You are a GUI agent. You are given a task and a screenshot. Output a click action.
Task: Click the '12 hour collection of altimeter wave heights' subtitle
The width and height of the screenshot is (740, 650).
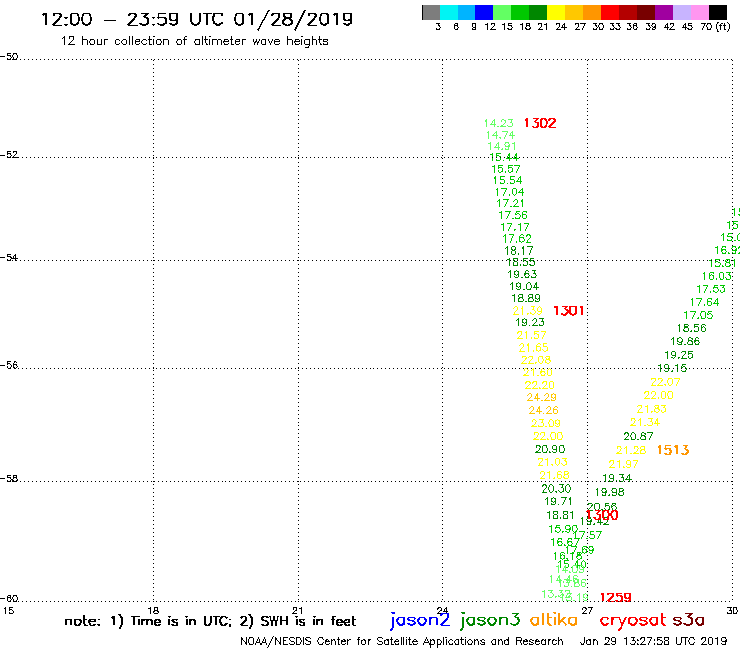coord(194,41)
